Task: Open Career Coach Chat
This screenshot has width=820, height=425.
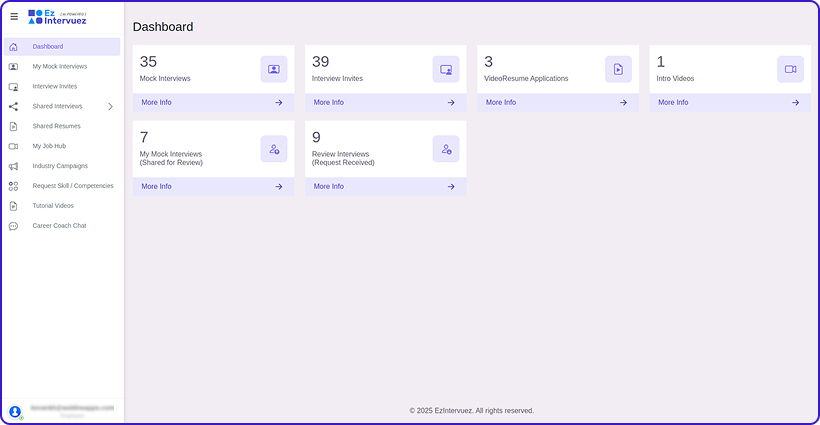Action: click(x=59, y=226)
